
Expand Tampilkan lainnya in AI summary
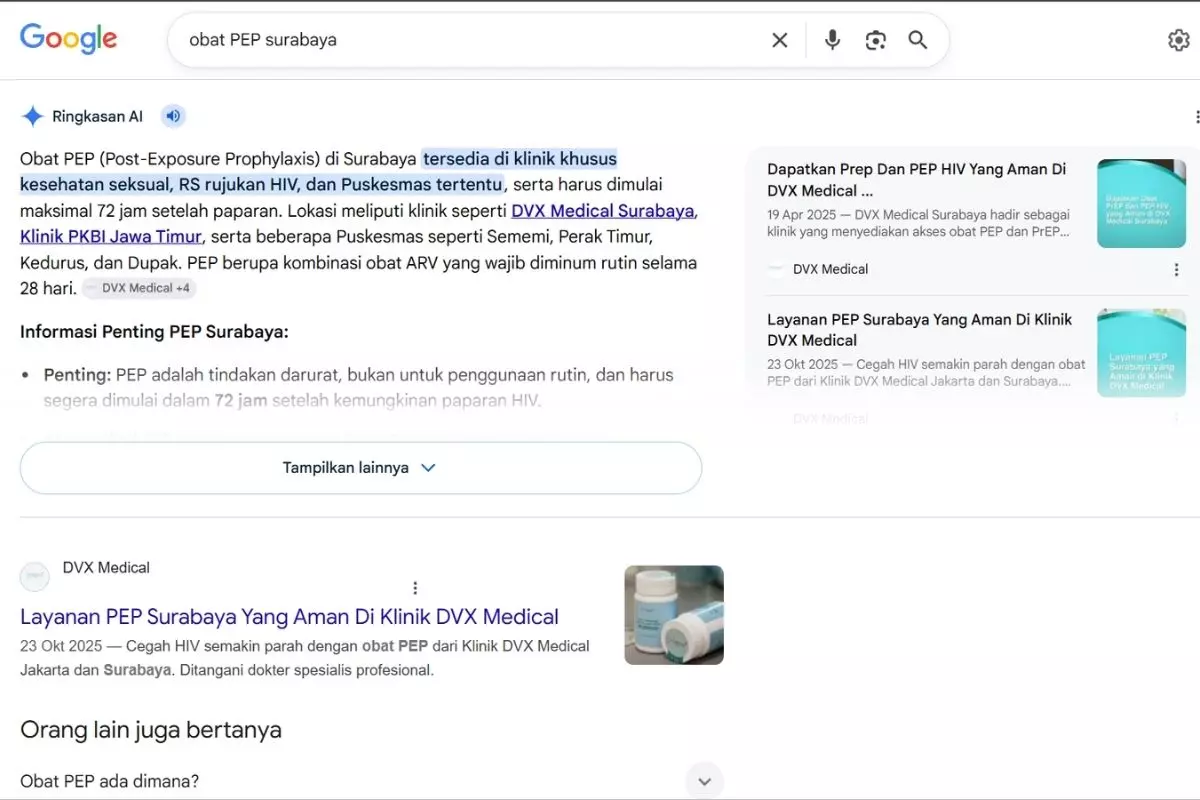(361, 468)
